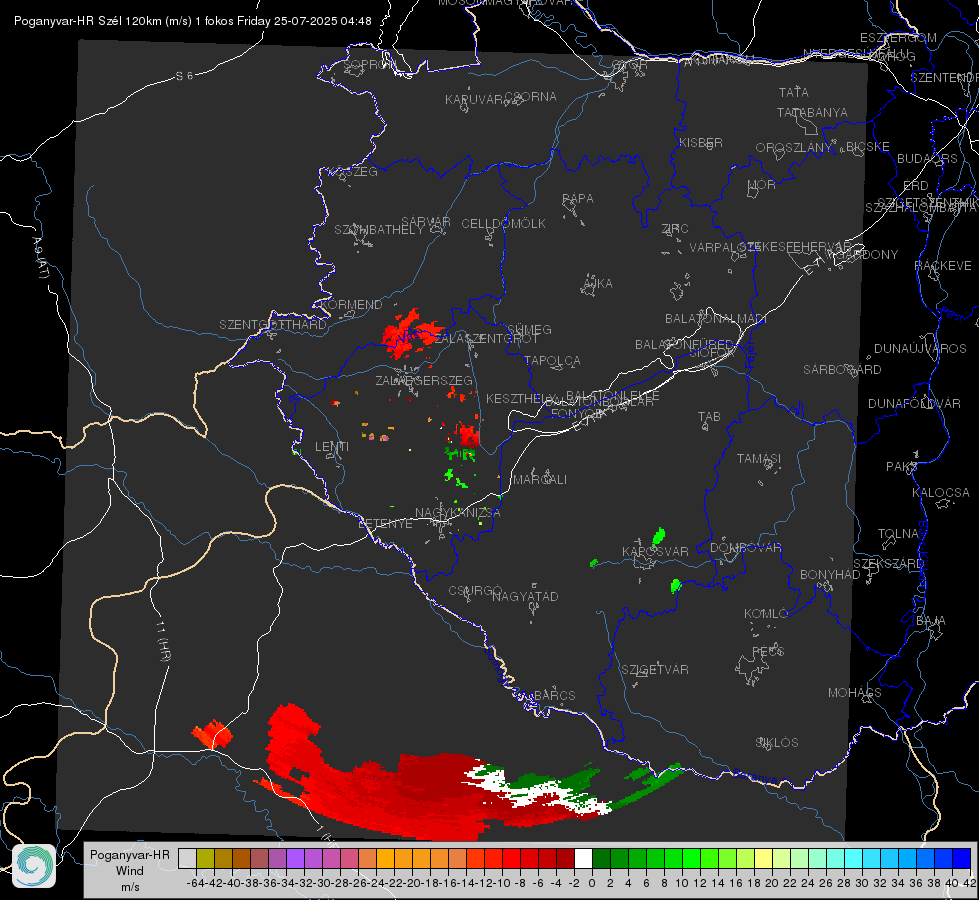Click the TAB town label
The image size is (979, 900).
pos(709,417)
